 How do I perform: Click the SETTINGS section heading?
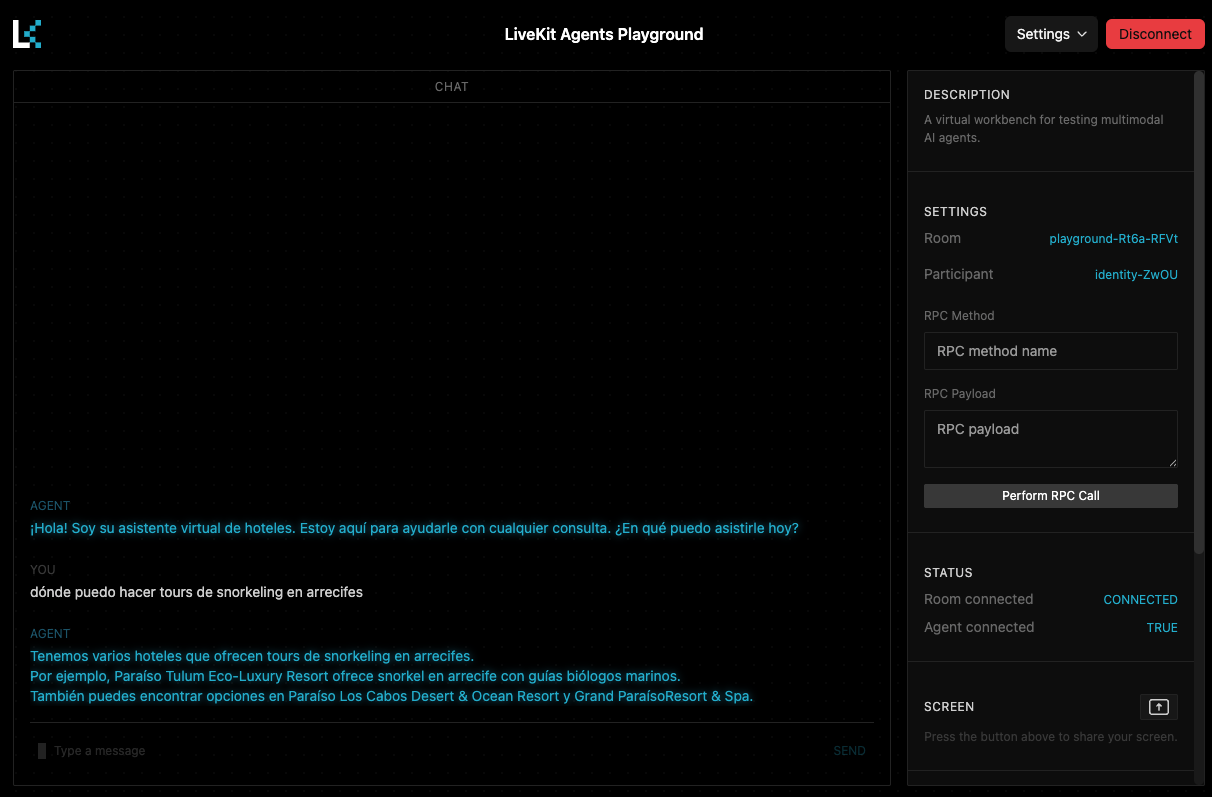pyautogui.click(x=955, y=212)
